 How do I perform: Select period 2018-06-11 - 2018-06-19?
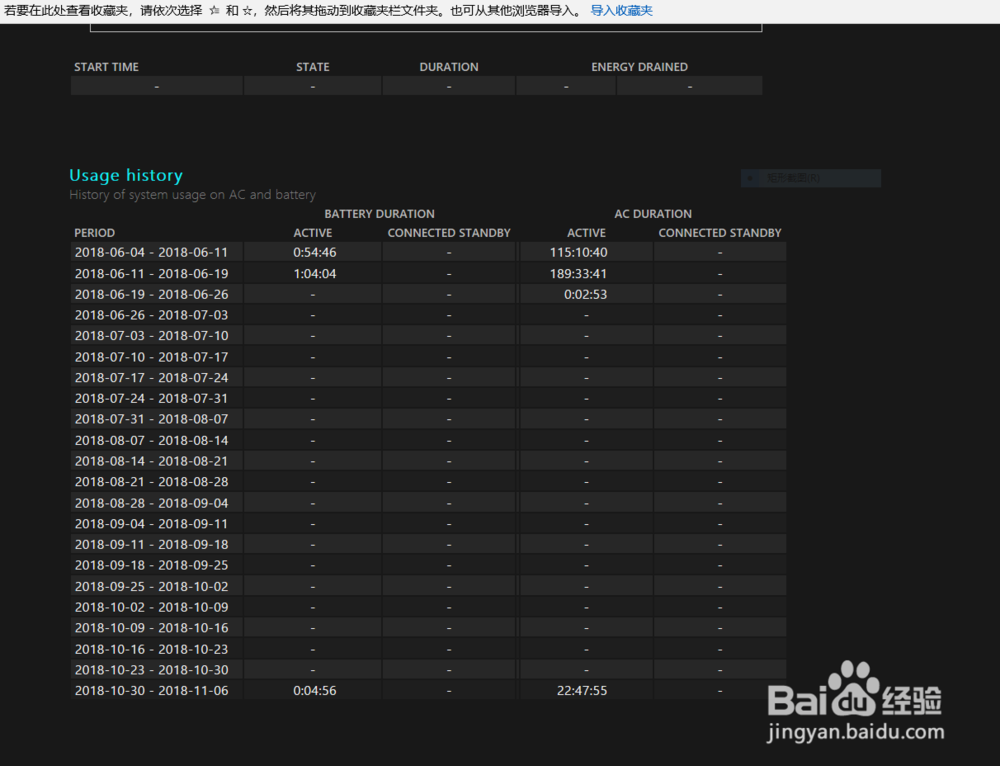(151, 274)
